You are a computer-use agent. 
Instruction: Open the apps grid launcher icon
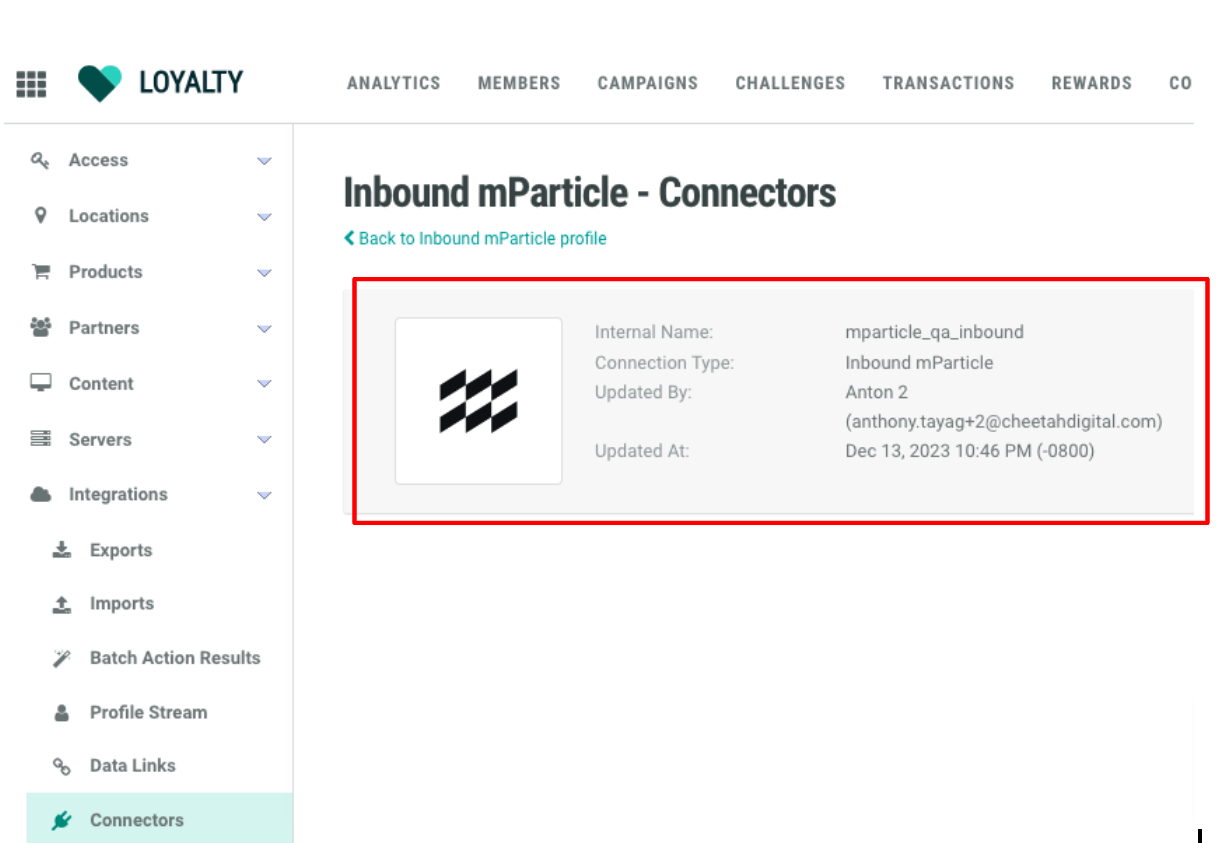(x=32, y=84)
